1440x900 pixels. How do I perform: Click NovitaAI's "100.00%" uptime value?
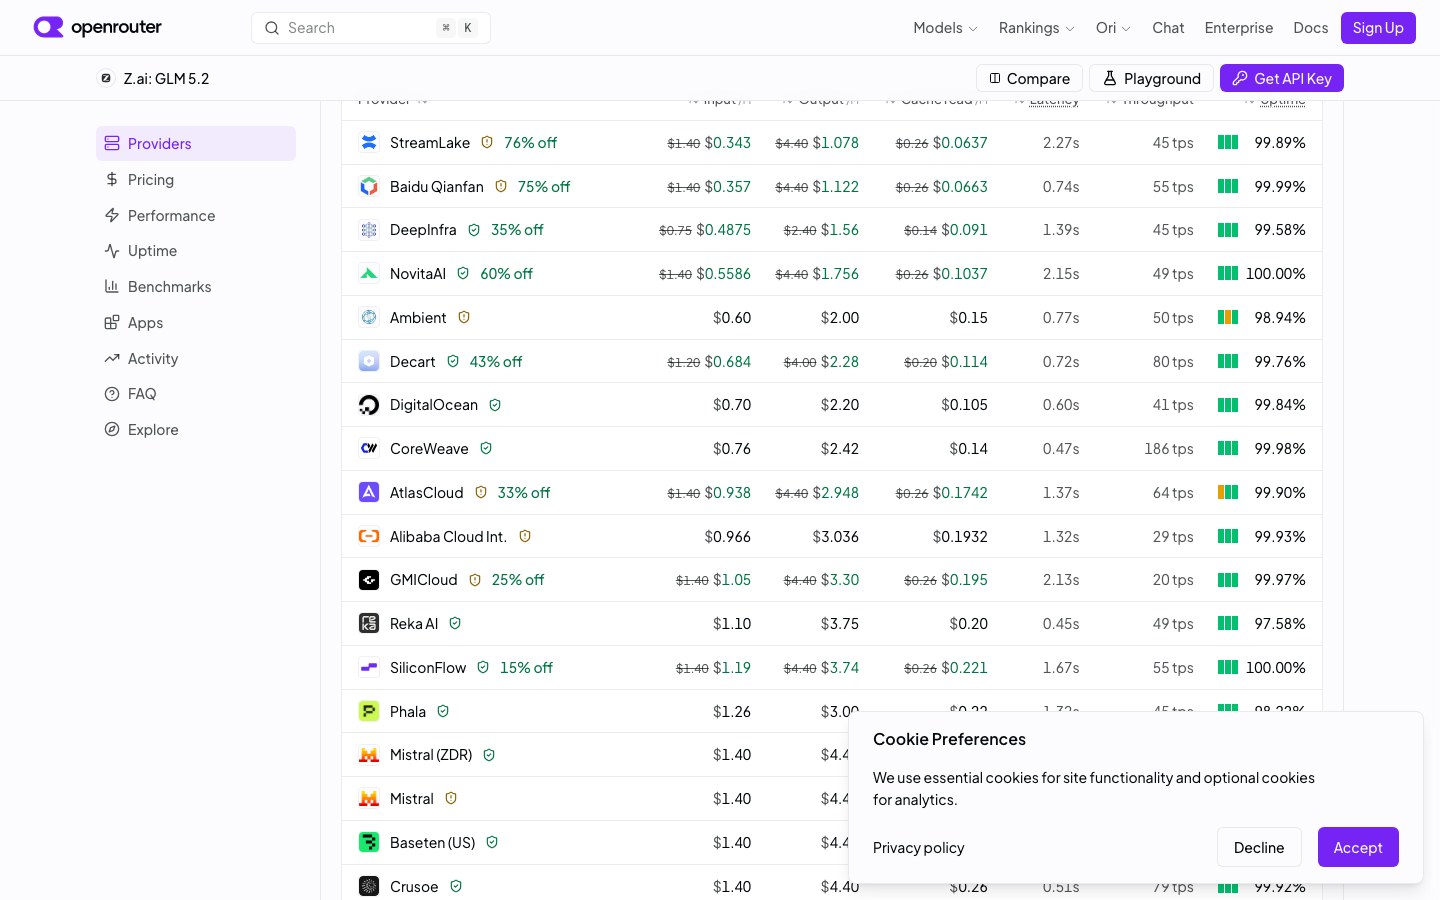(1276, 274)
